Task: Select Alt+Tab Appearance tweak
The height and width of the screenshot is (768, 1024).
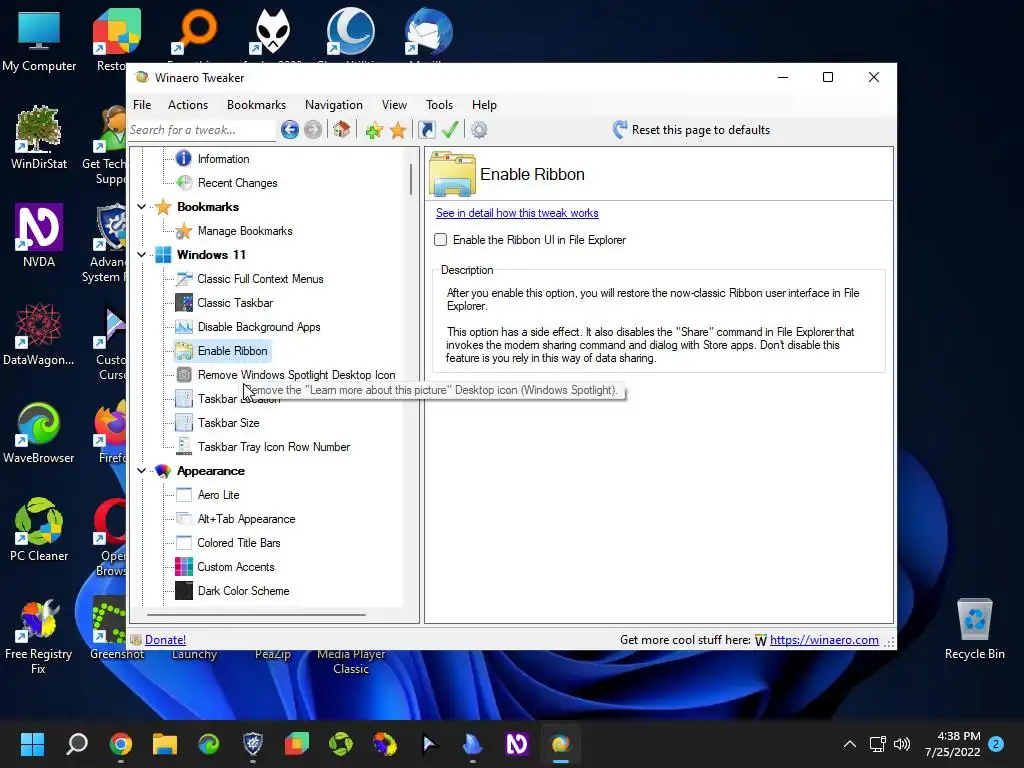Action: [247, 519]
